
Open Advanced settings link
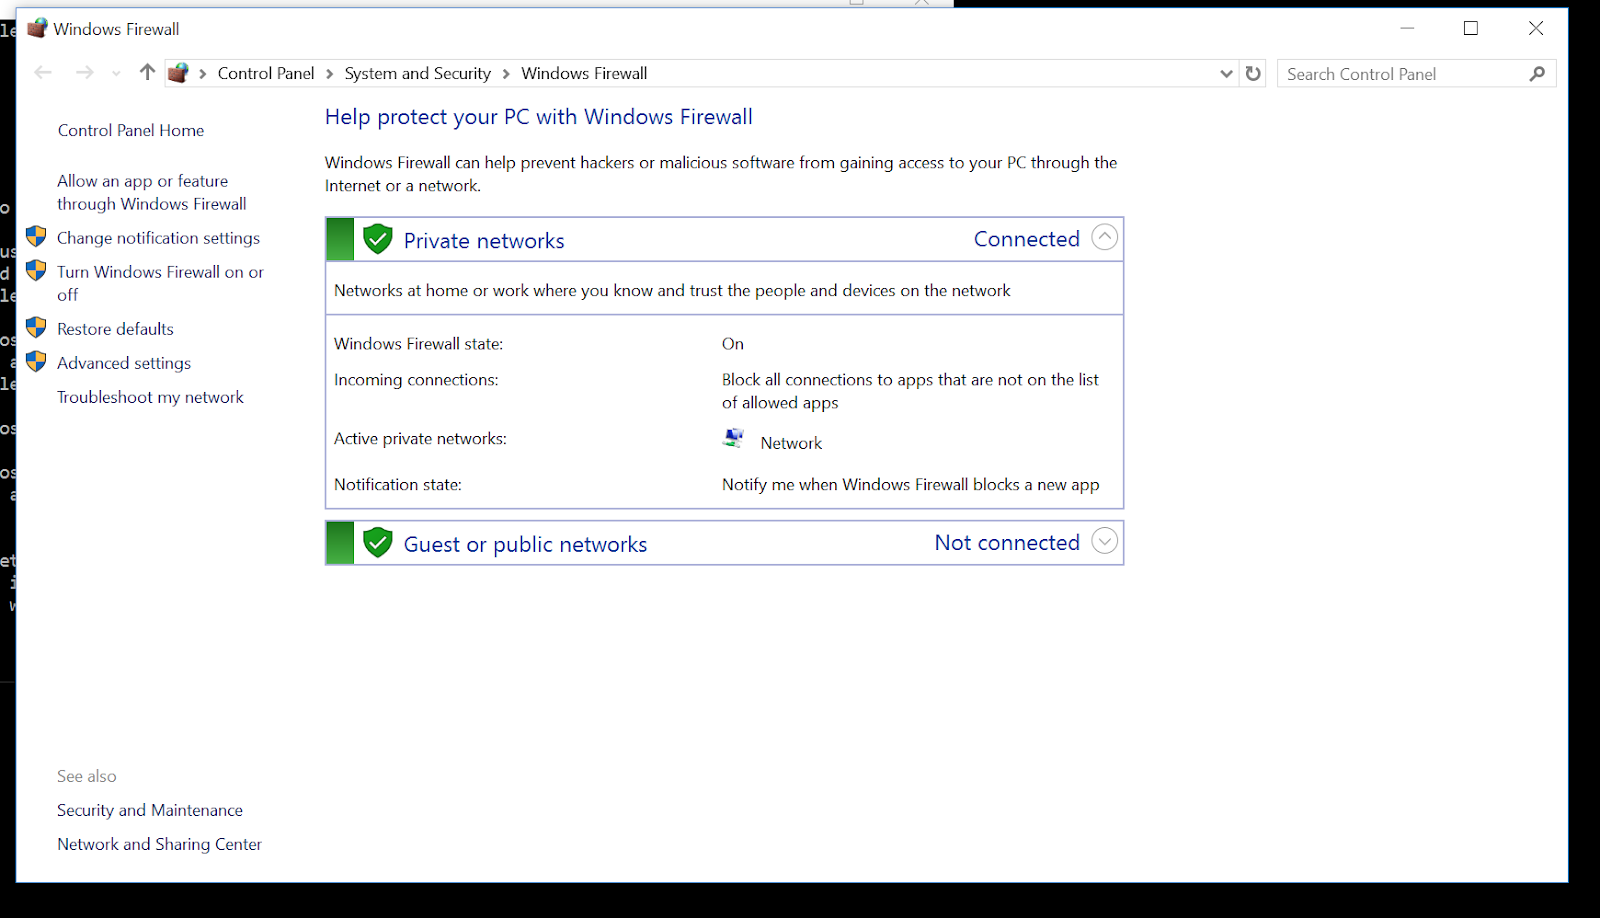pos(124,363)
